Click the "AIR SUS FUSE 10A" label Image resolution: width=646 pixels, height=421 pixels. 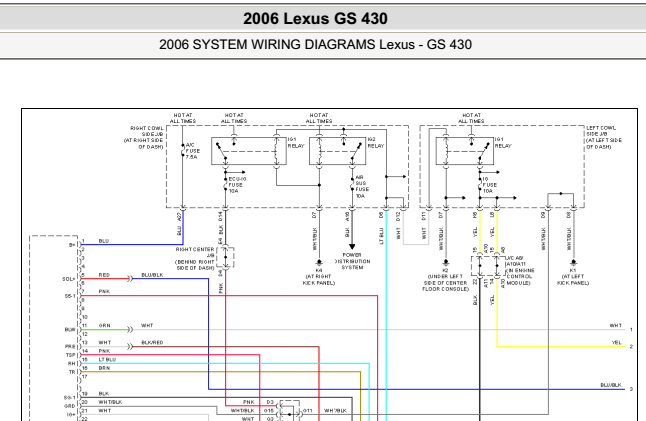coord(362,187)
